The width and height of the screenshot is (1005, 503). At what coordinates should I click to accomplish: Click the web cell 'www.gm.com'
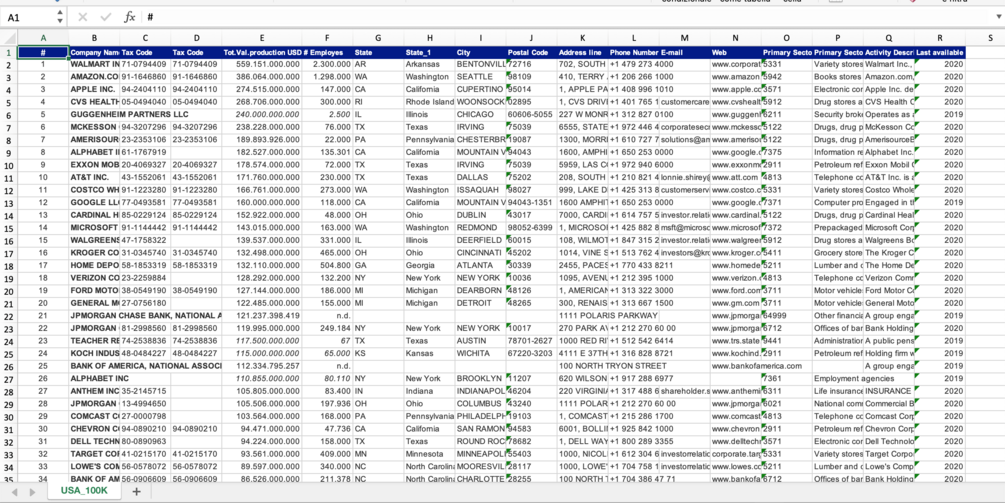coord(735,303)
